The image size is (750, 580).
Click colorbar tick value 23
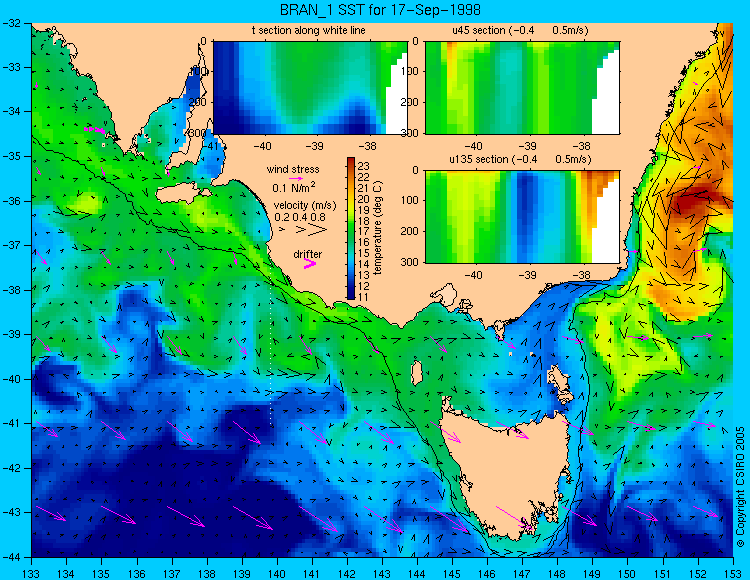364,166
